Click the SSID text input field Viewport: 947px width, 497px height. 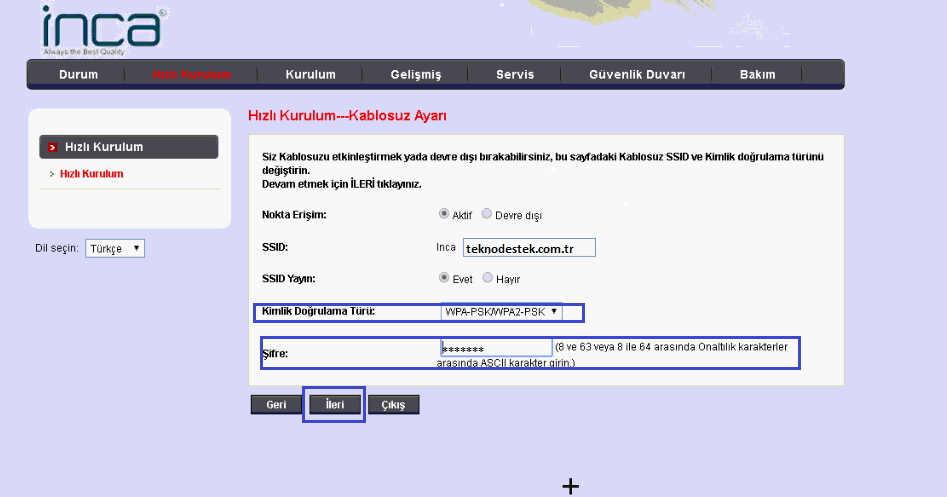click(x=528, y=247)
